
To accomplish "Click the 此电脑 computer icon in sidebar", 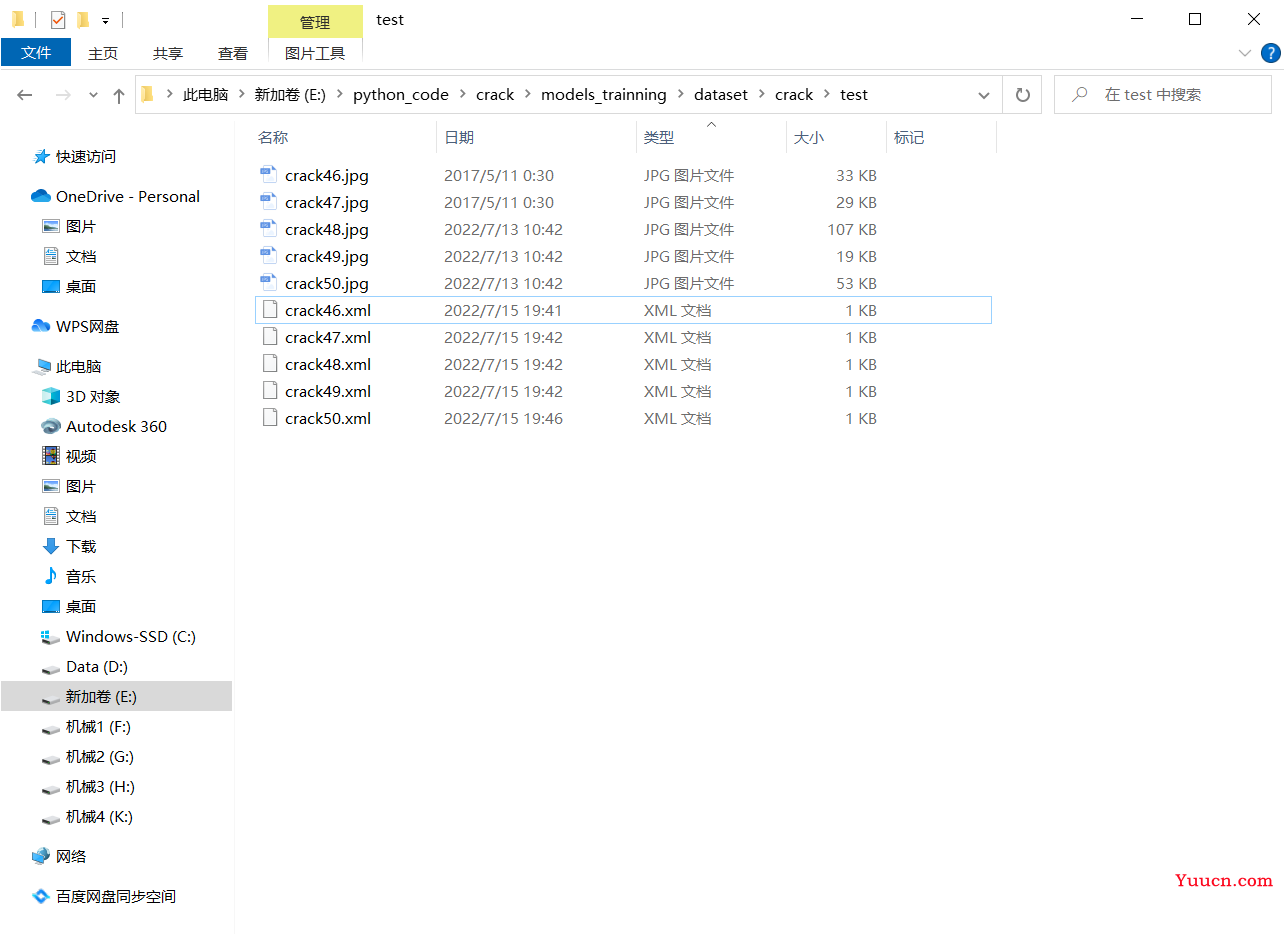I will coord(41,366).
